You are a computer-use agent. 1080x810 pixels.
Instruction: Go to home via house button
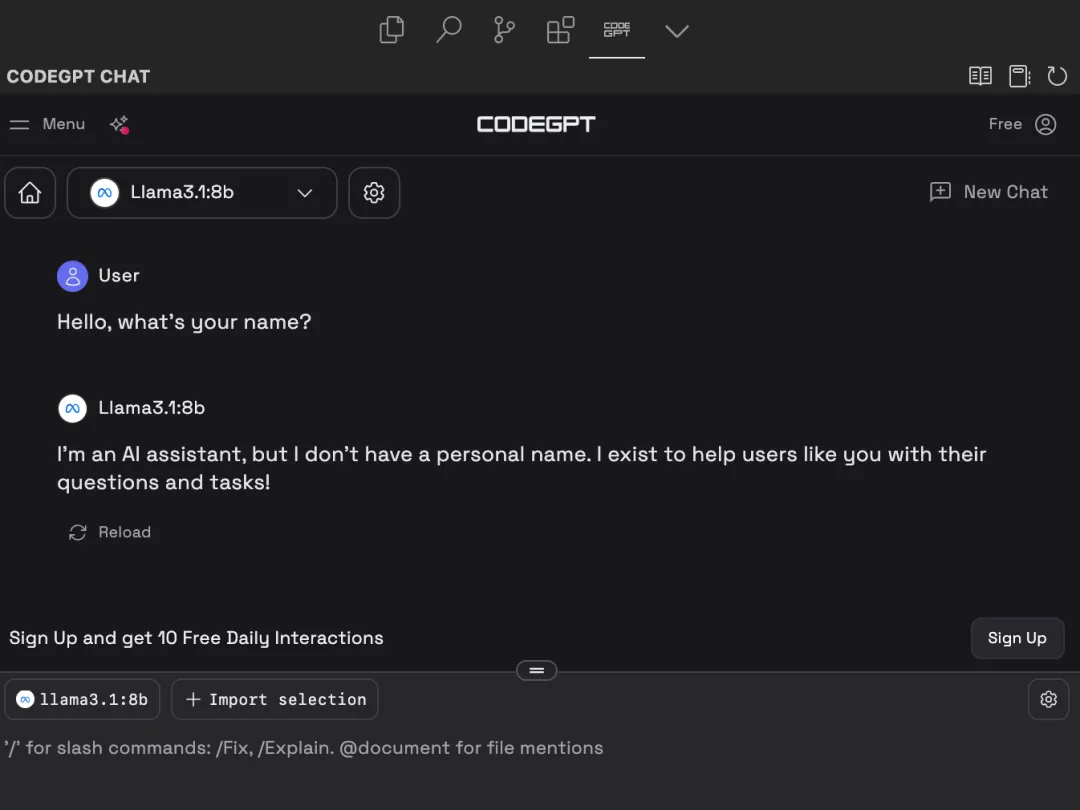[x=30, y=193]
